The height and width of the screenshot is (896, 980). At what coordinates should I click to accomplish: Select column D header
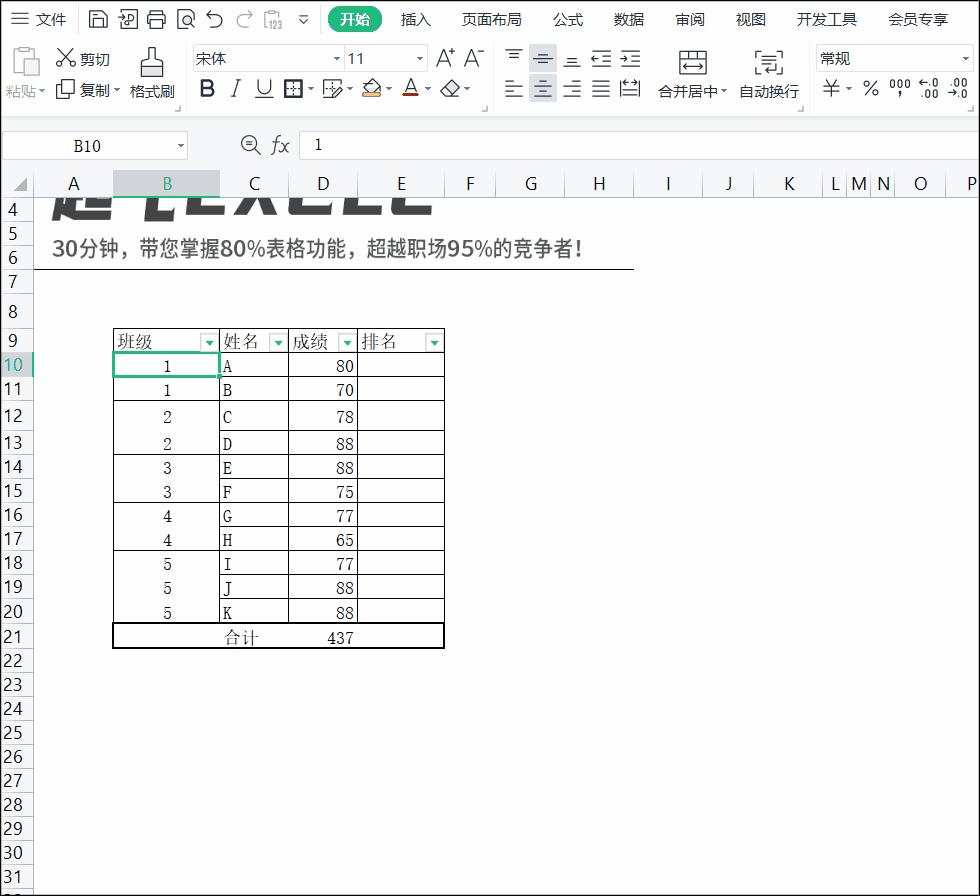[x=322, y=184]
